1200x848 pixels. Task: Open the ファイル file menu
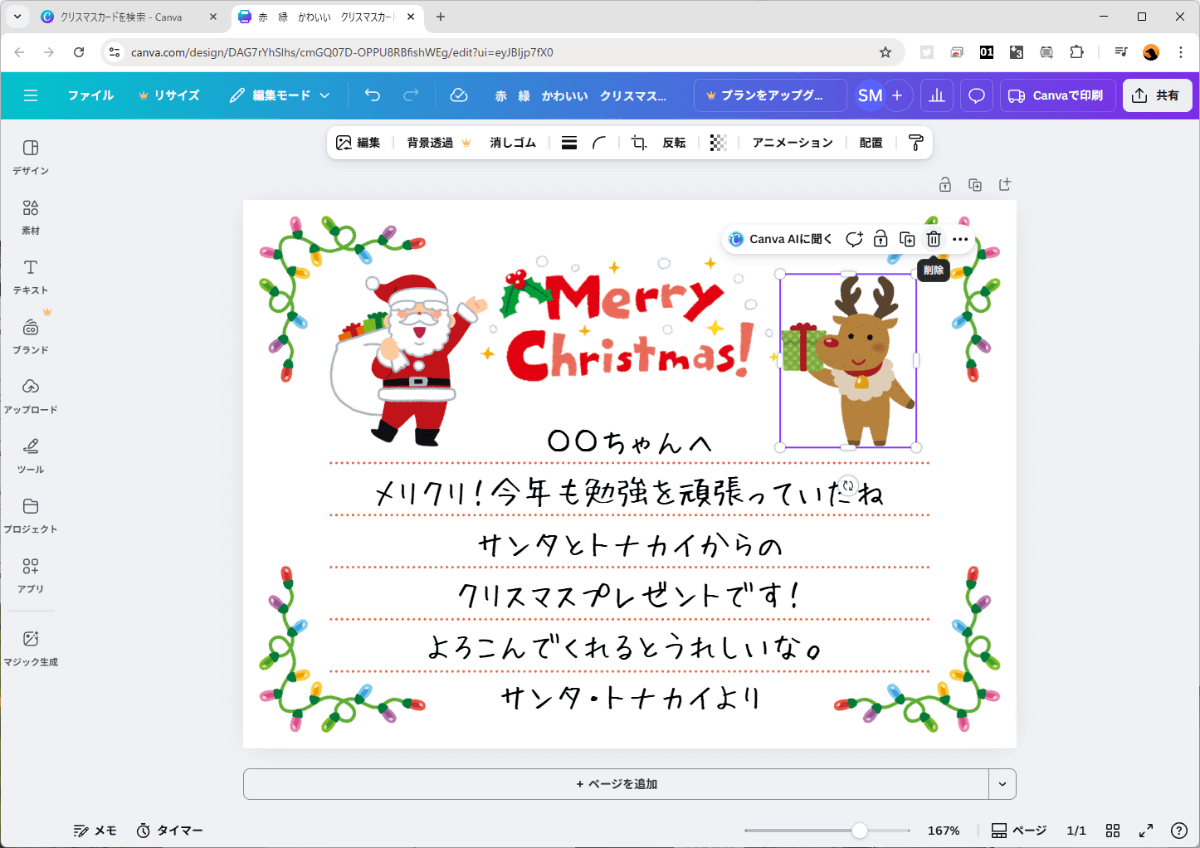pyautogui.click(x=90, y=95)
